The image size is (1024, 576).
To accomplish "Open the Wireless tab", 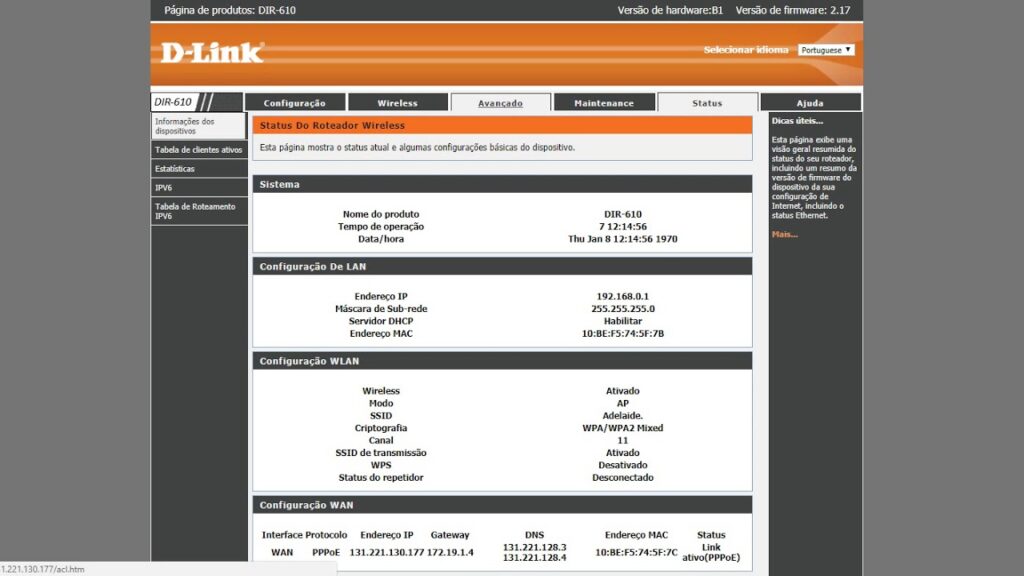I will point(397,103).
